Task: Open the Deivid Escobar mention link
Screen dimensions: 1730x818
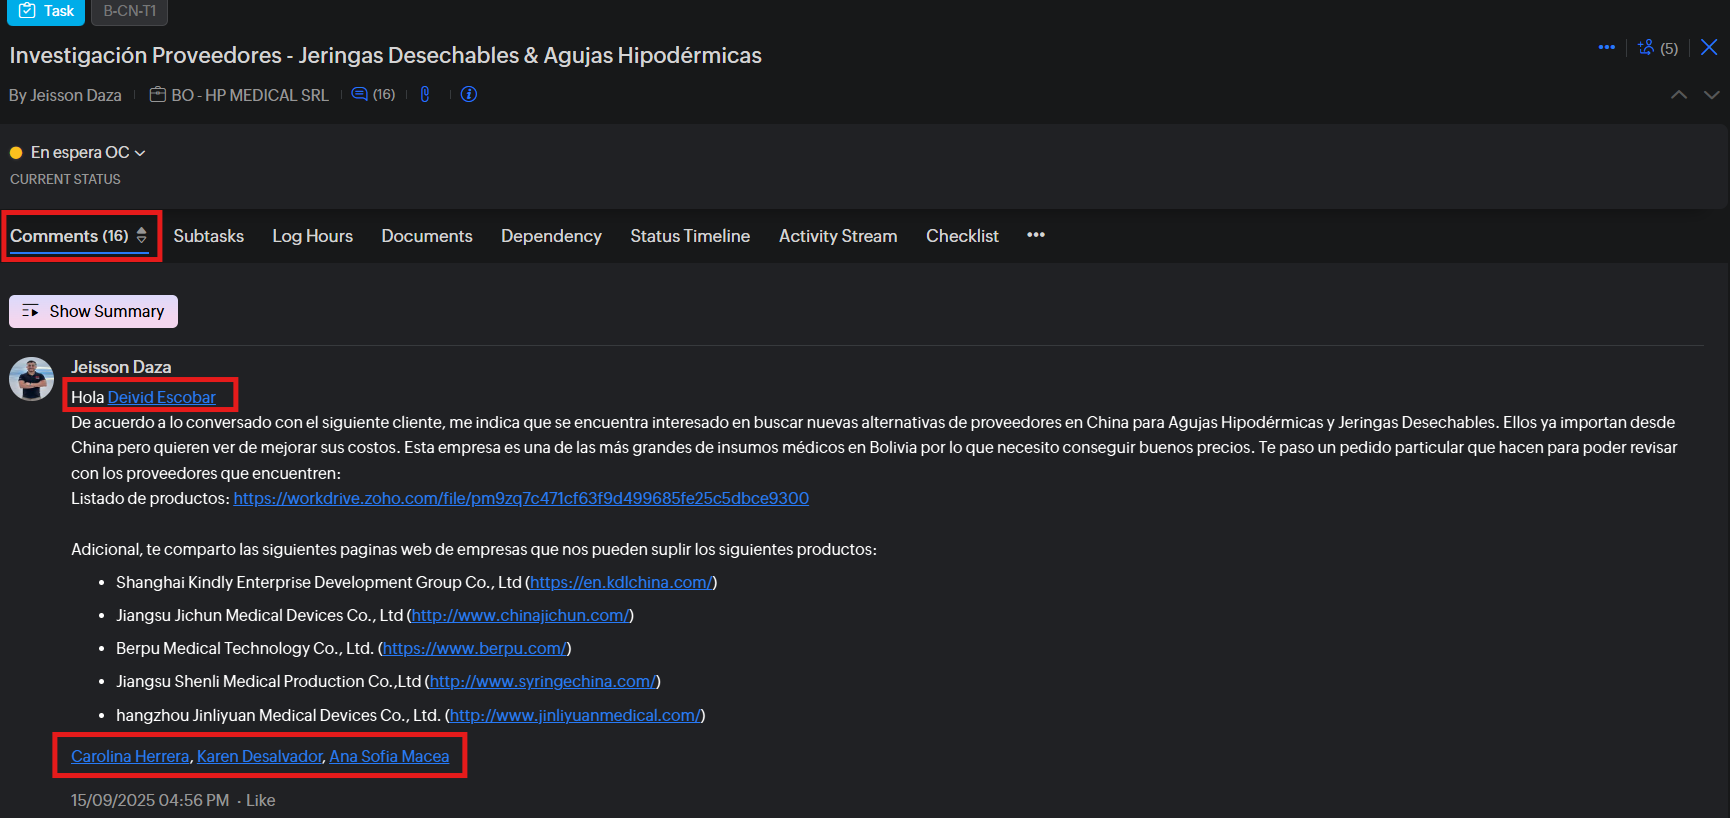Action: (x=161, y=397)
